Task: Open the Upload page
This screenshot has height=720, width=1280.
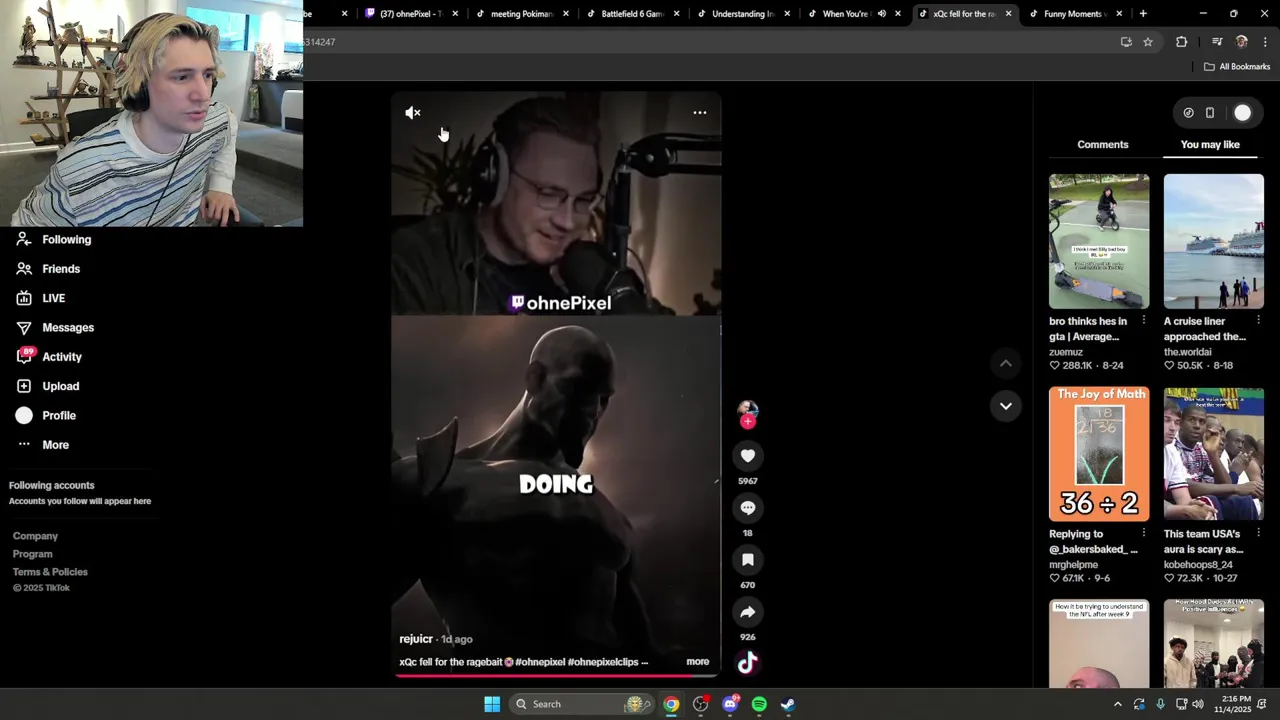Action: click(47, 386)
